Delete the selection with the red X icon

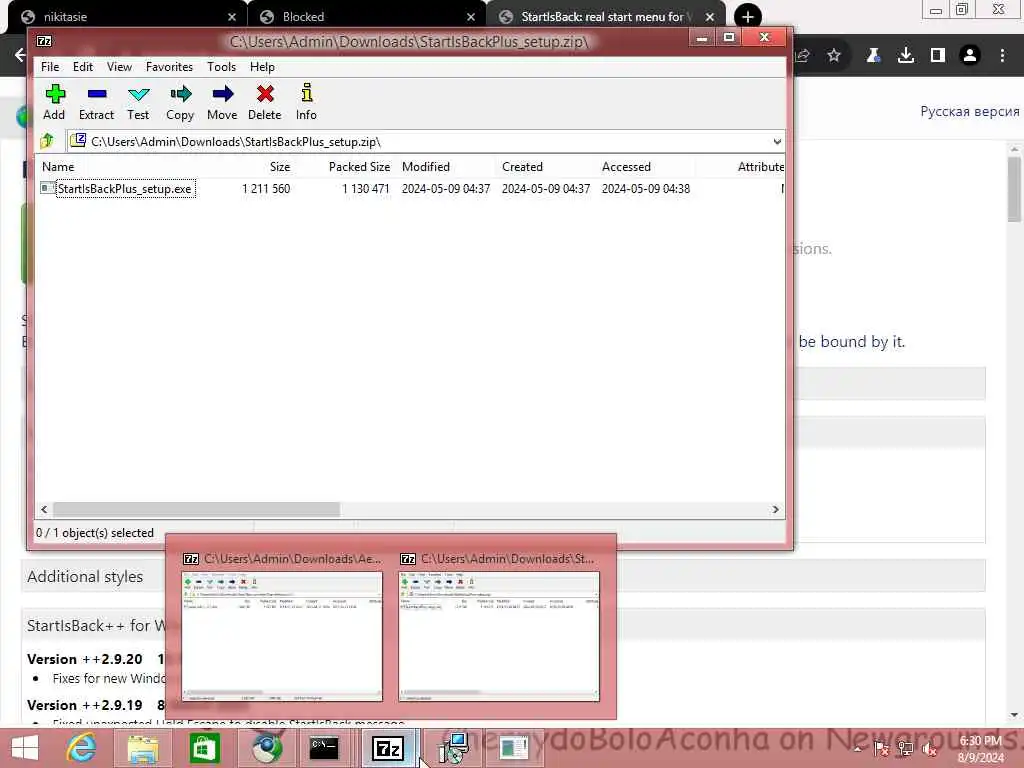coord(264,102)
